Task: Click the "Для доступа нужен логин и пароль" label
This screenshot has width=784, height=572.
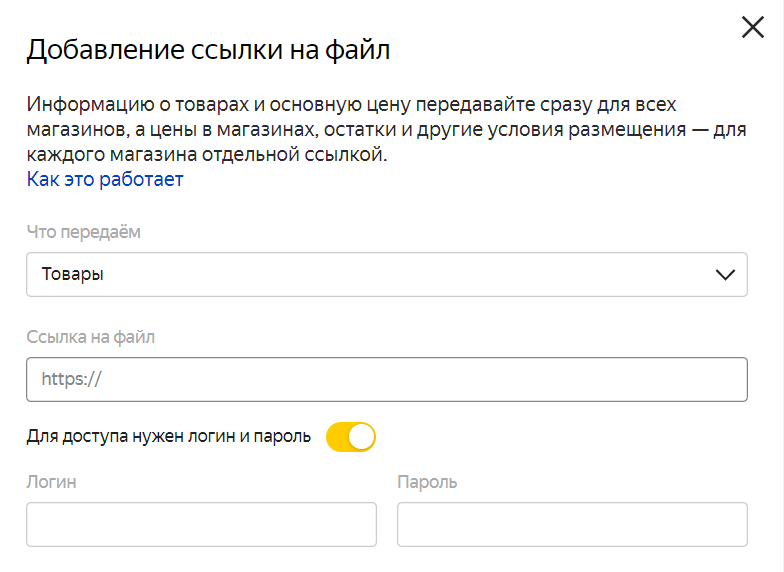Action: (169, 437)
